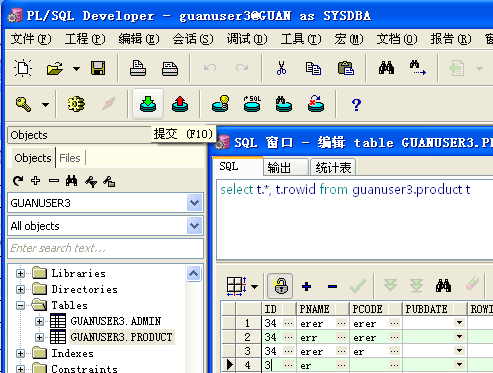
Task: Expand the Indexes folder
Action: (20, 353)
